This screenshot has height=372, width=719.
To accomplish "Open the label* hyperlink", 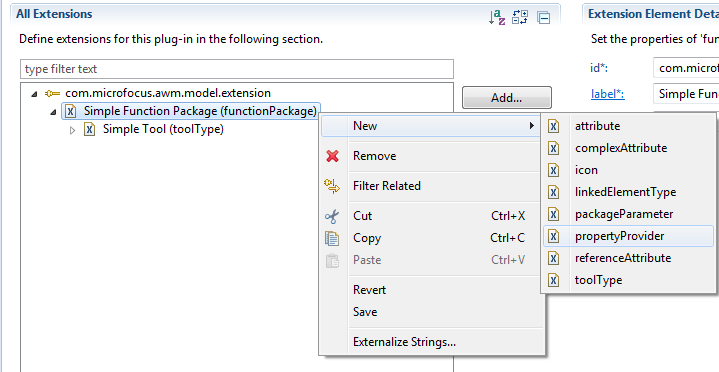I will point(608,94).
